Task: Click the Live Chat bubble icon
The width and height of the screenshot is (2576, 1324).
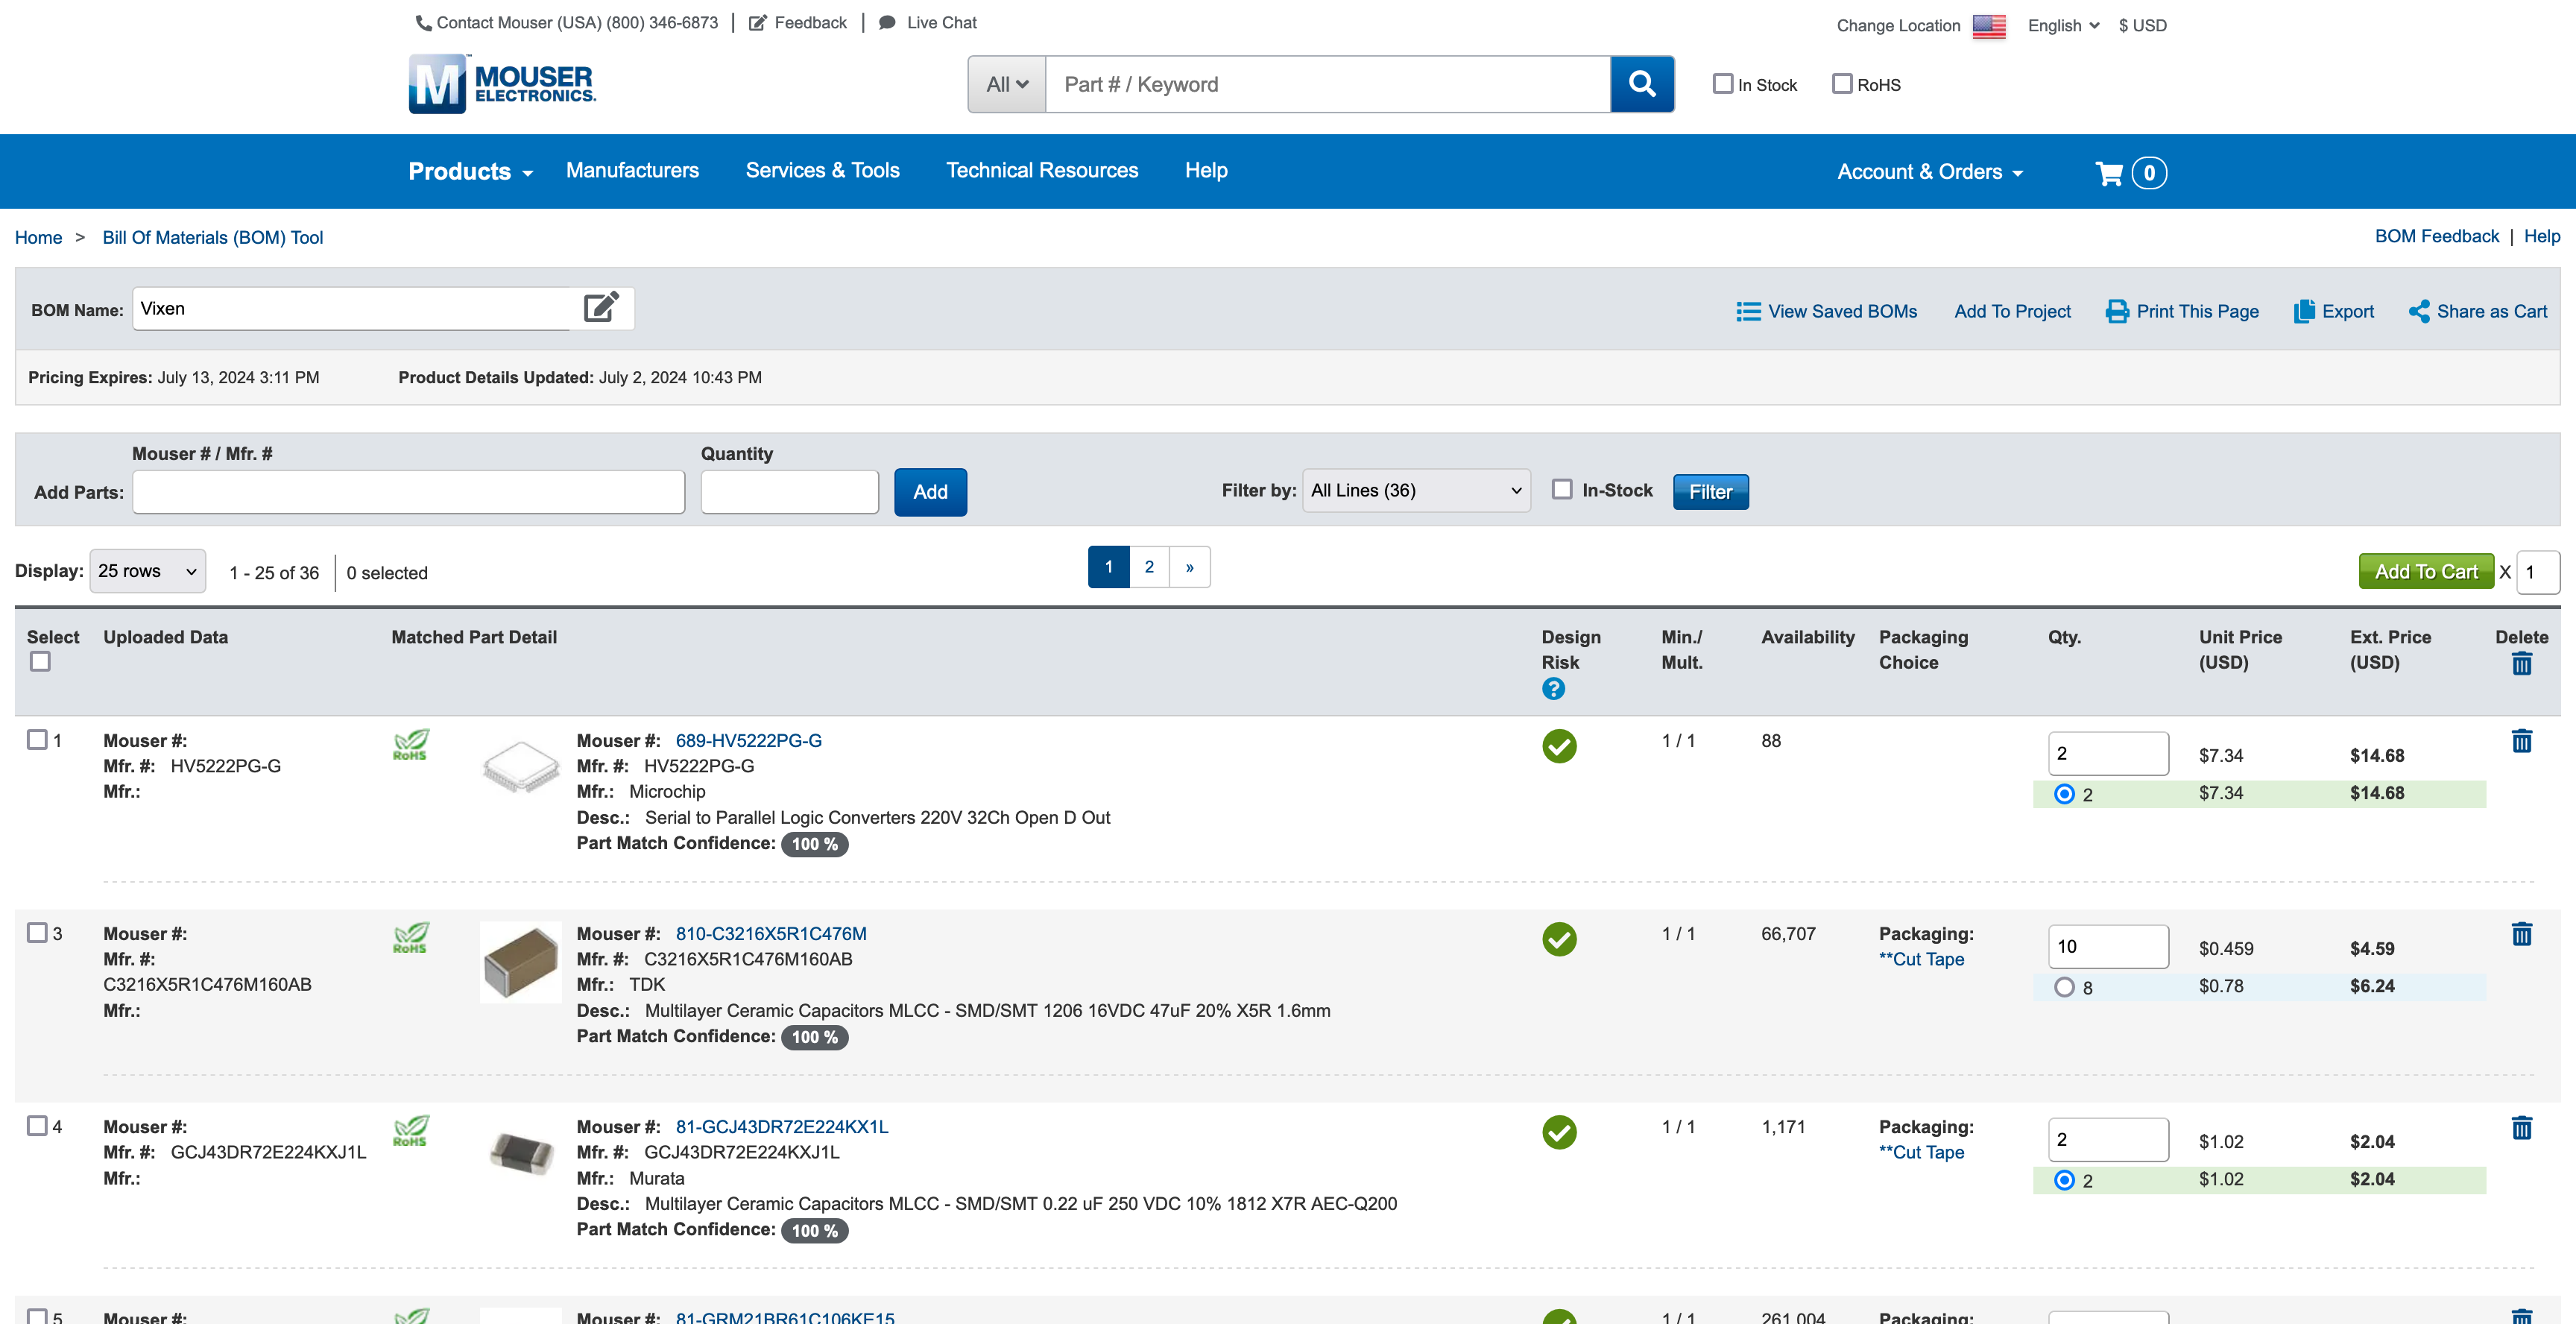Action: 887,22
